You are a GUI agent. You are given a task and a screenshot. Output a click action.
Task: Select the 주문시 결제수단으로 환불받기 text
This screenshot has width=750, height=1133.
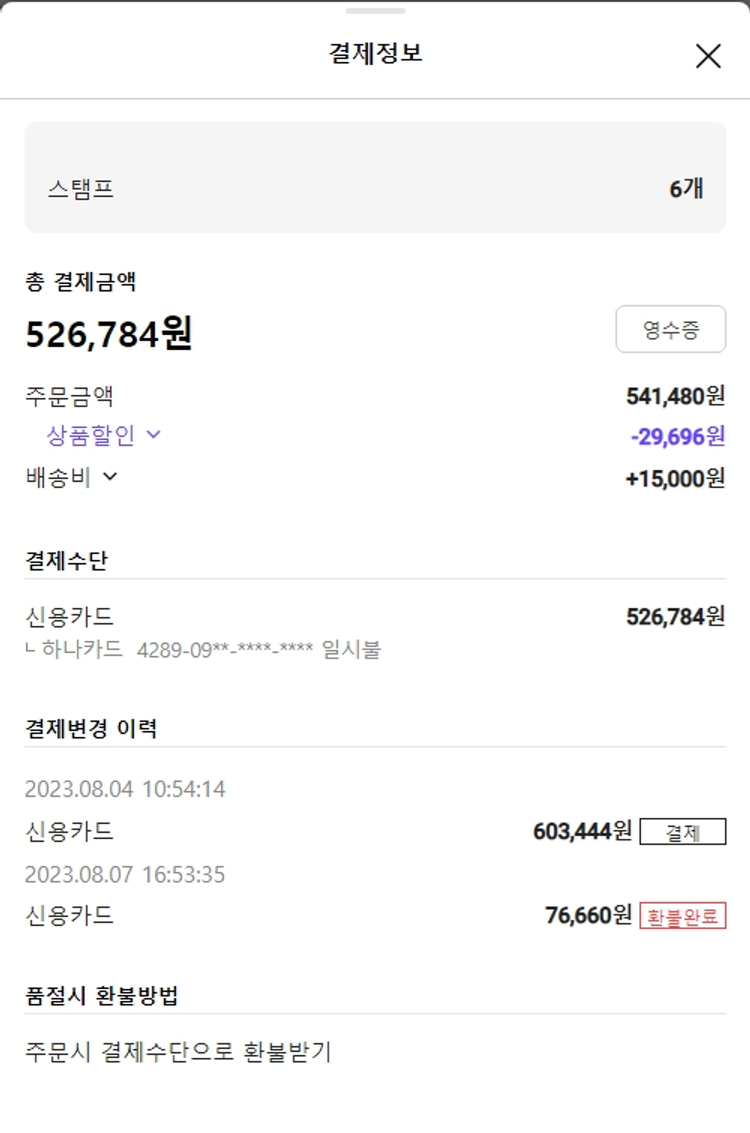click(178, 1052)
